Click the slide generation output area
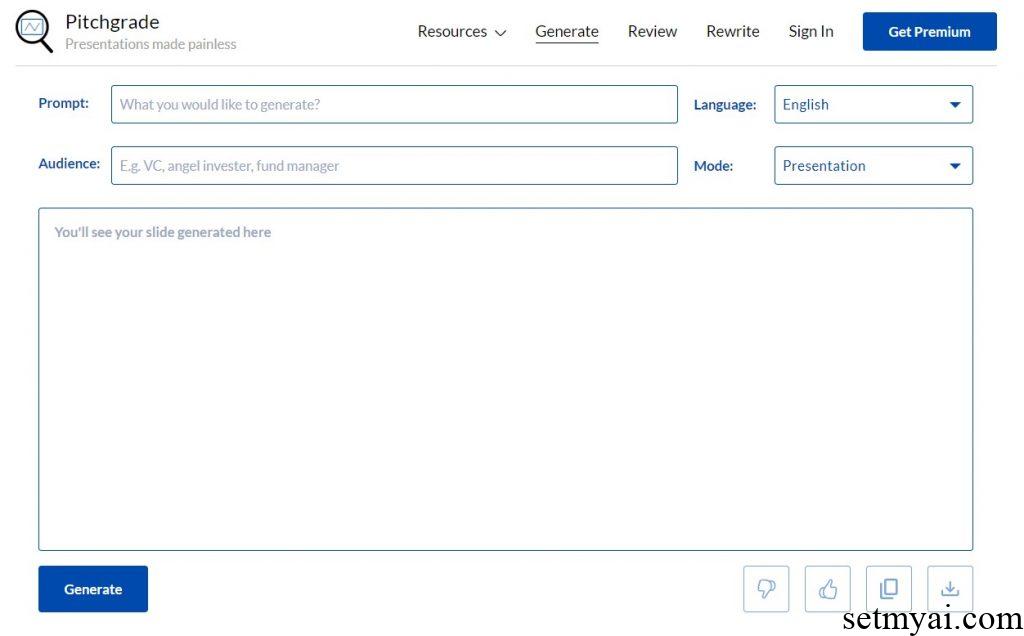Image resolution: width=1024 pixels, height=636 pixels. (506, 379)
